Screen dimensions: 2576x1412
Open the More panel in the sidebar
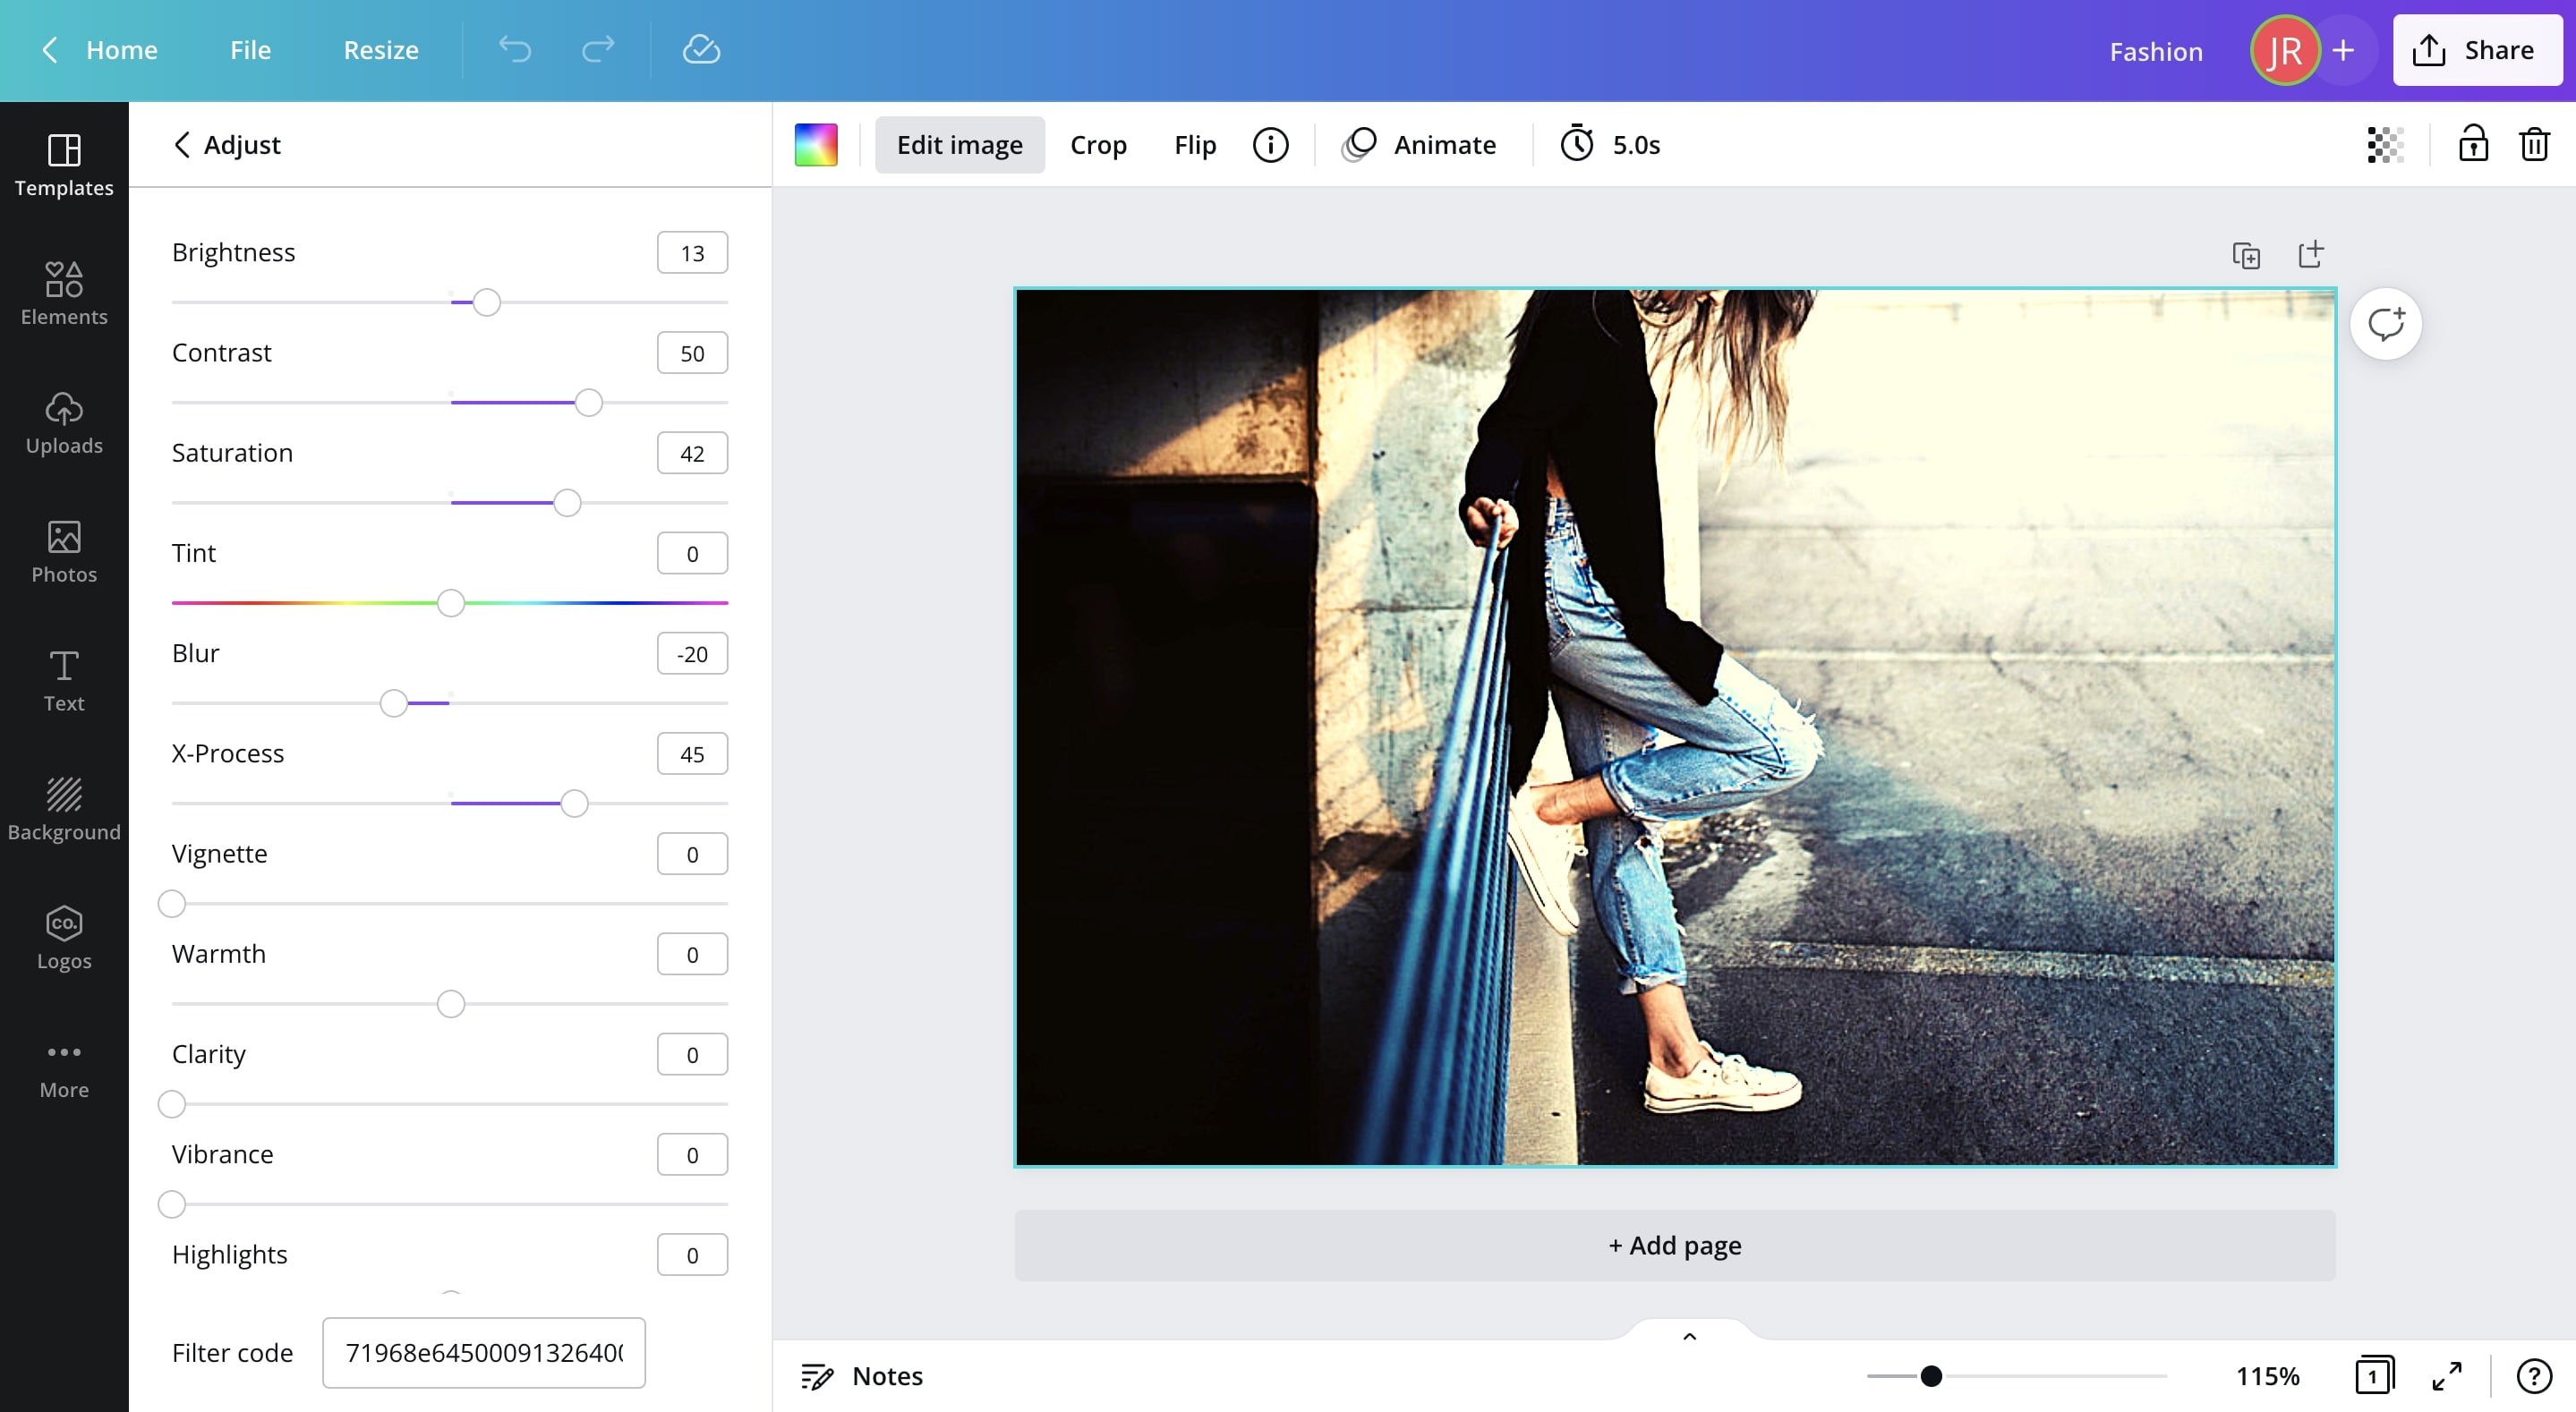click(x=64, y=1065)
